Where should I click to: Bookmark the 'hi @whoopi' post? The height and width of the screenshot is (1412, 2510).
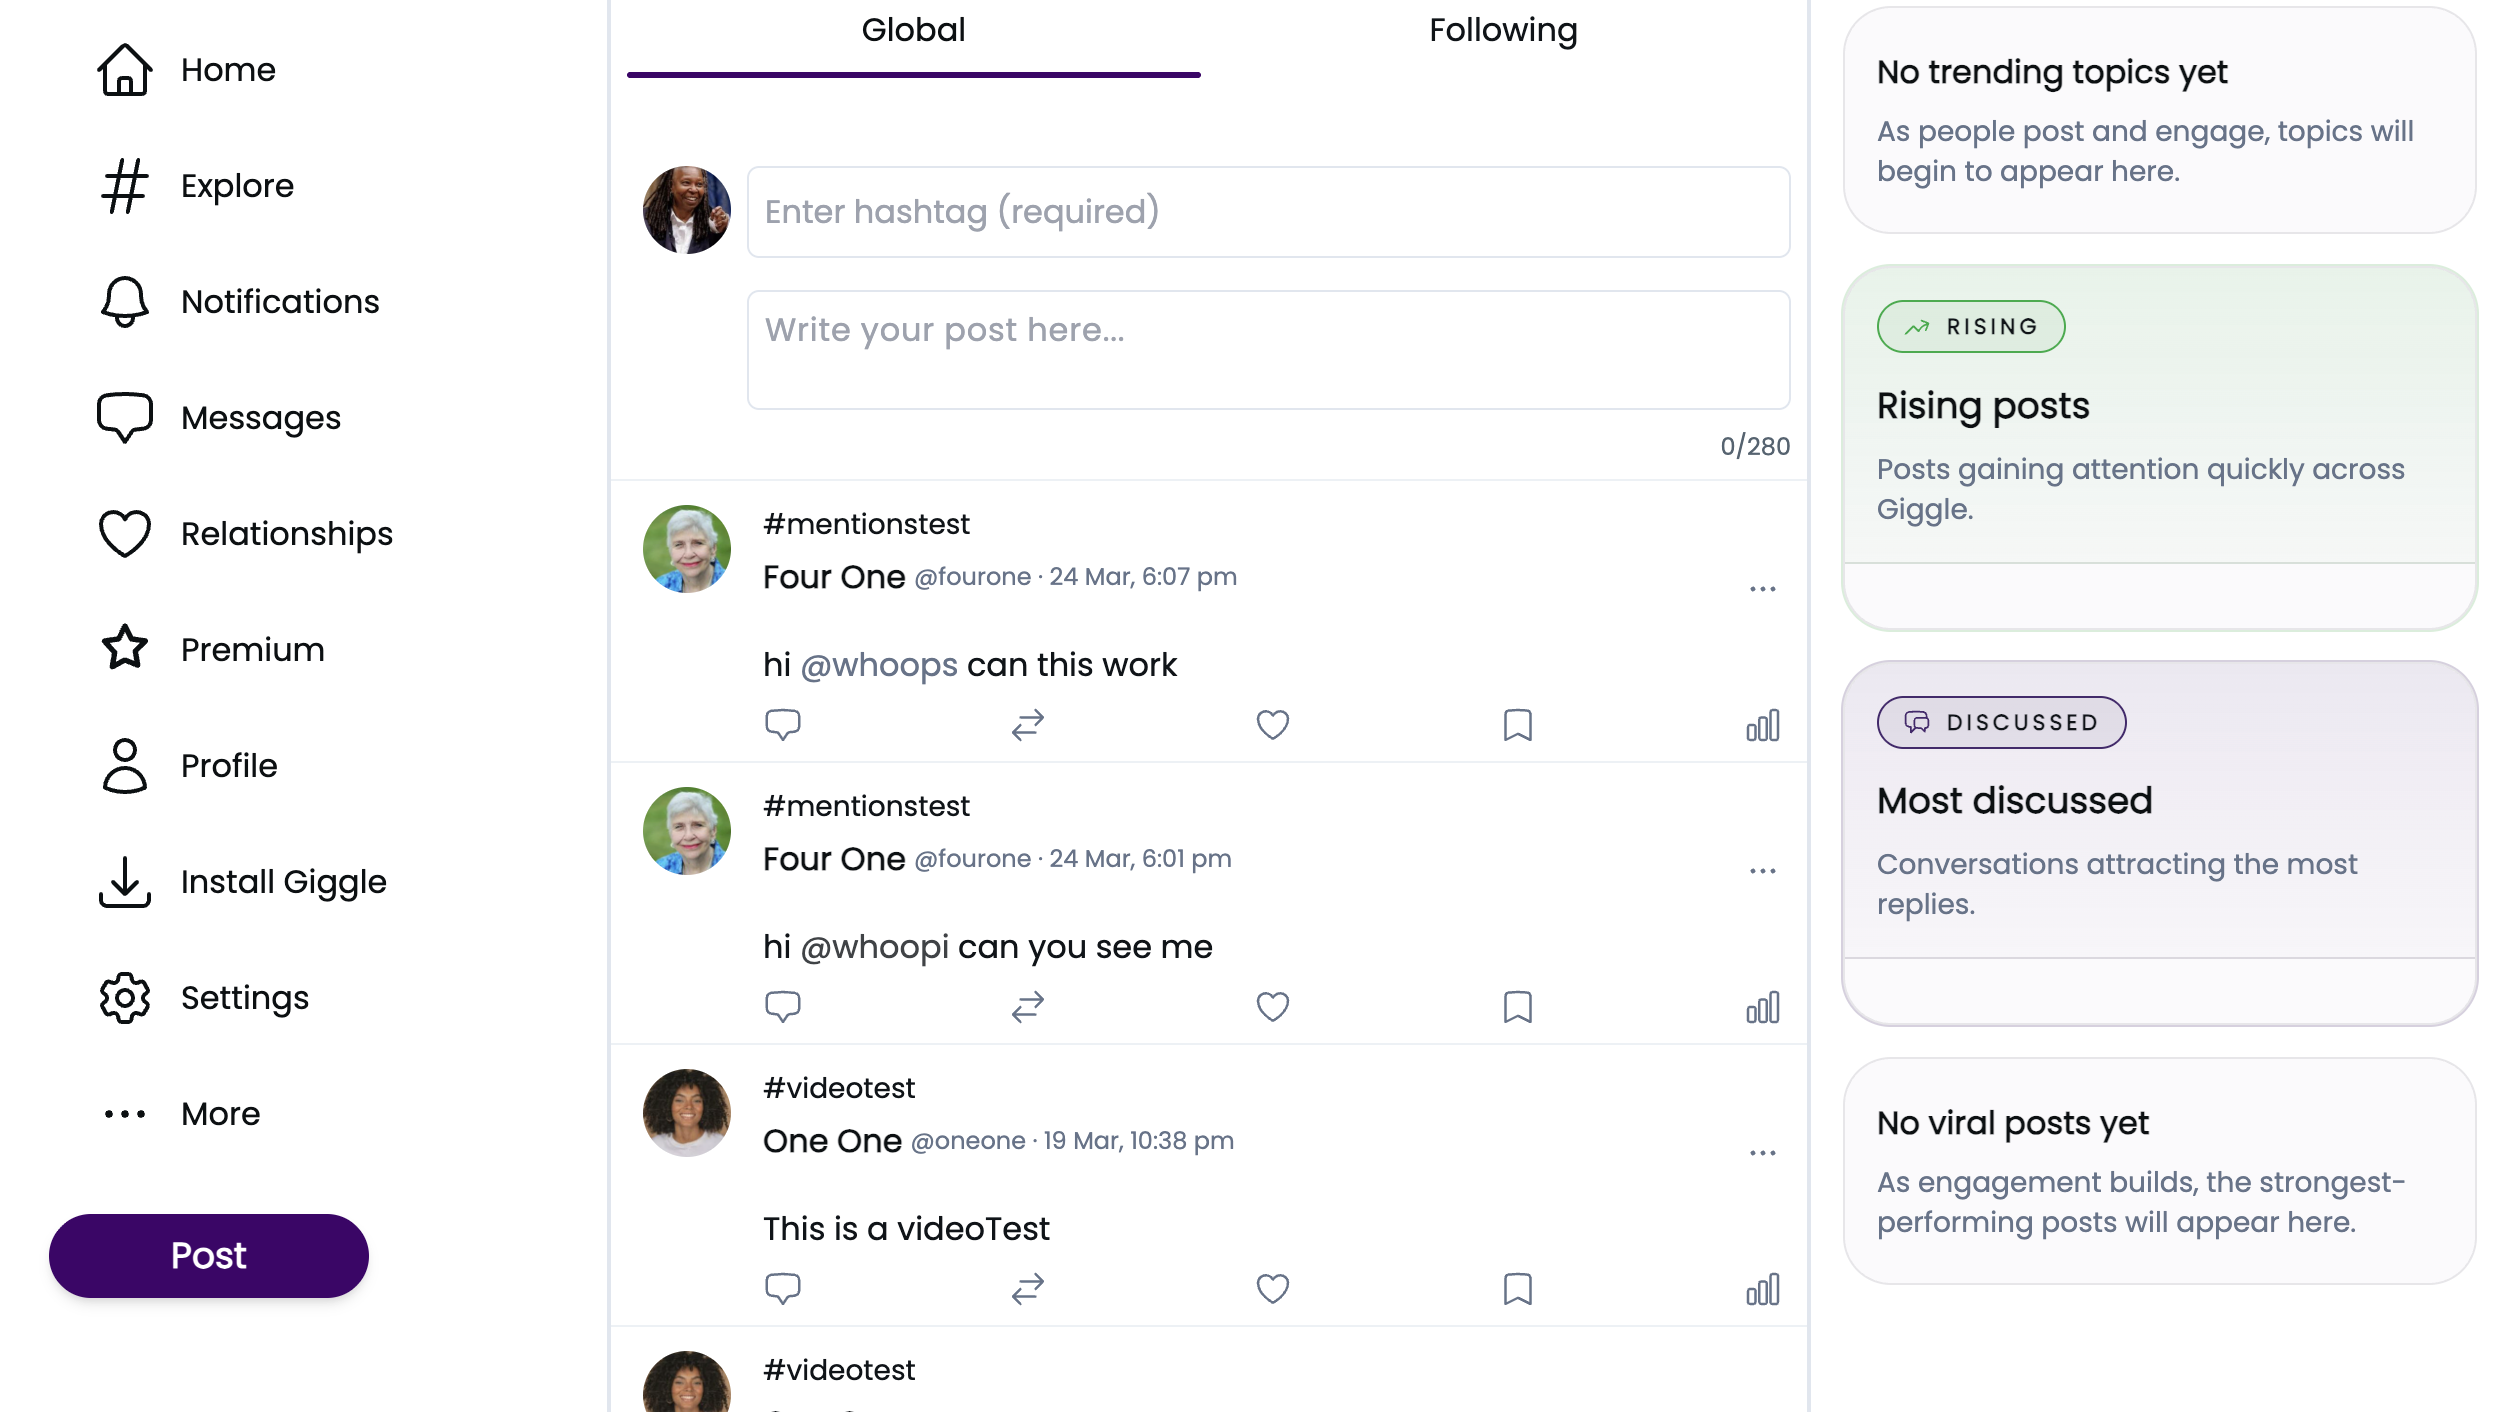pos(1516,1006)
